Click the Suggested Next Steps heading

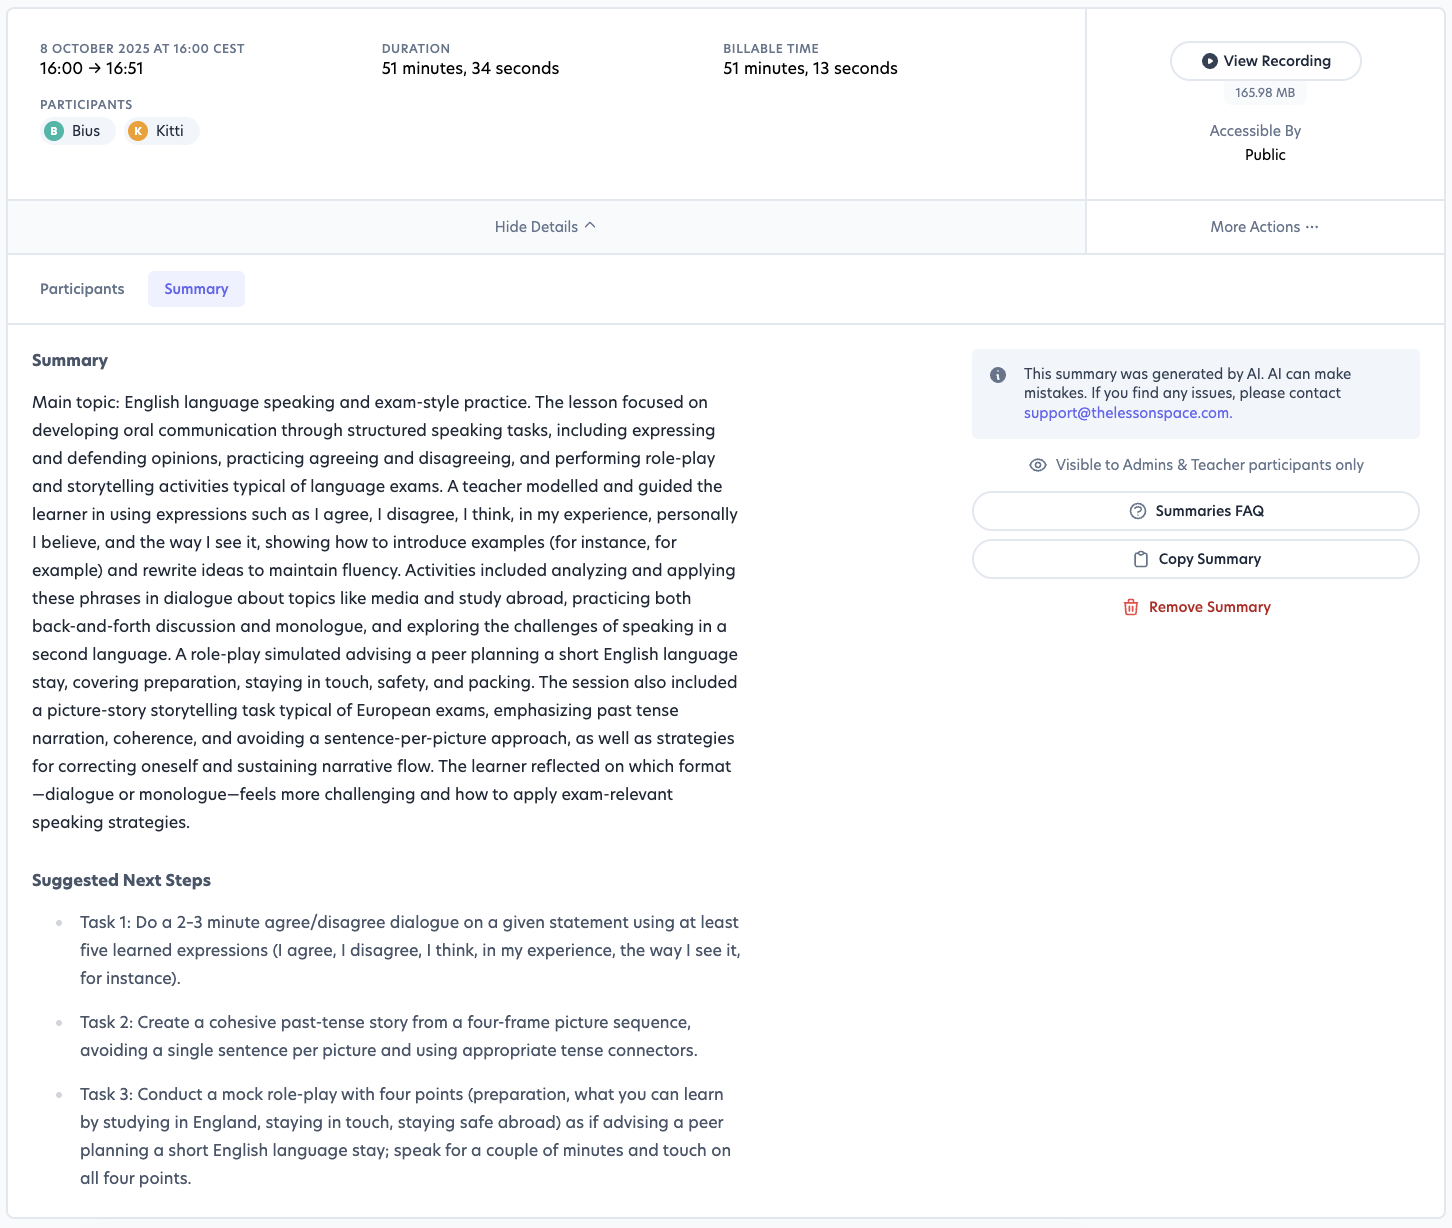coord(121,880)
